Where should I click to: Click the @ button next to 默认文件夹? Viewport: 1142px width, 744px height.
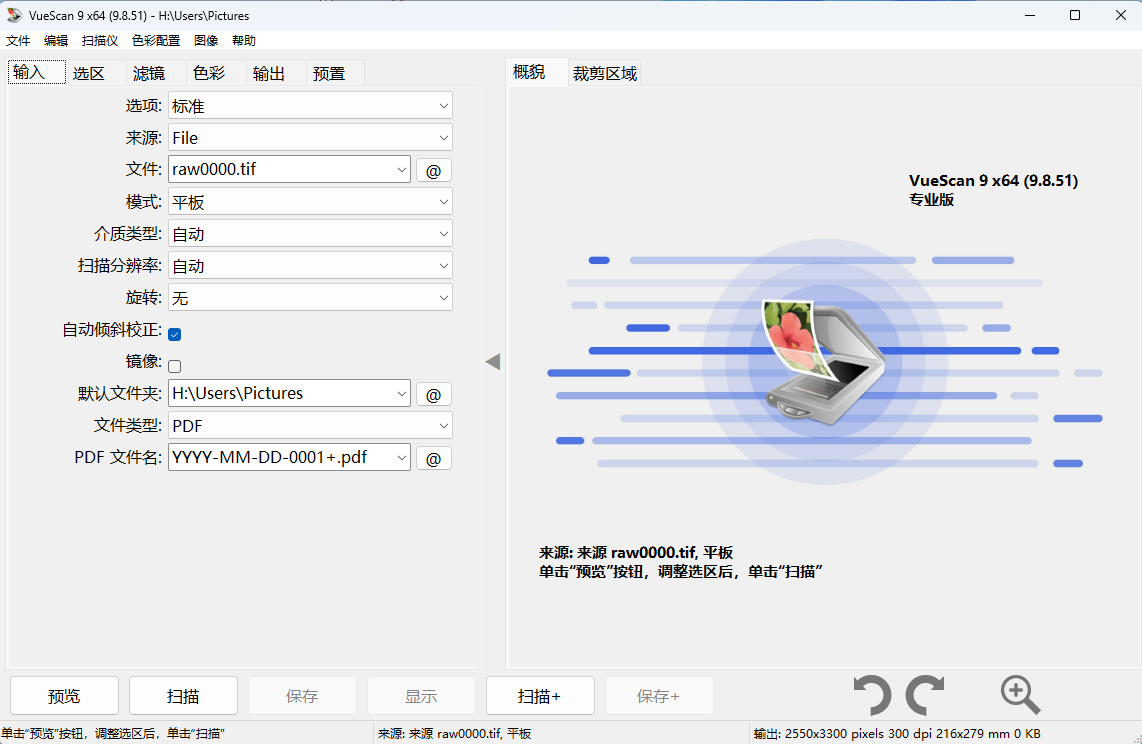(x=433, y=395)
